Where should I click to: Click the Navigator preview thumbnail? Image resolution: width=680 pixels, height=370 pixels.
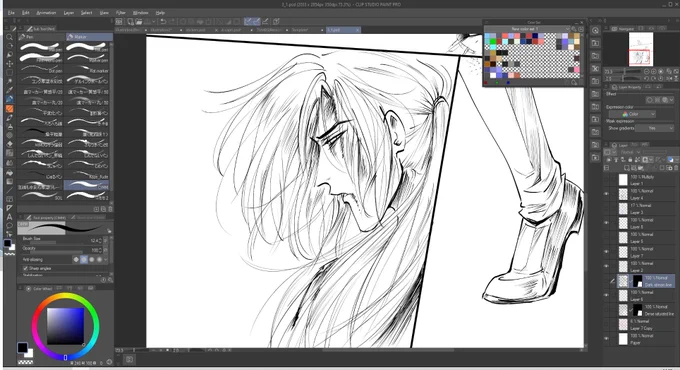(641, 49)
